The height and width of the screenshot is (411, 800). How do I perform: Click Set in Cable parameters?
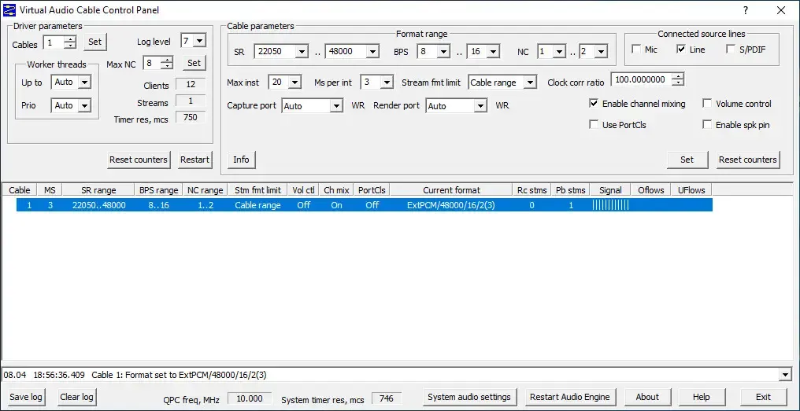coord(687,160)
